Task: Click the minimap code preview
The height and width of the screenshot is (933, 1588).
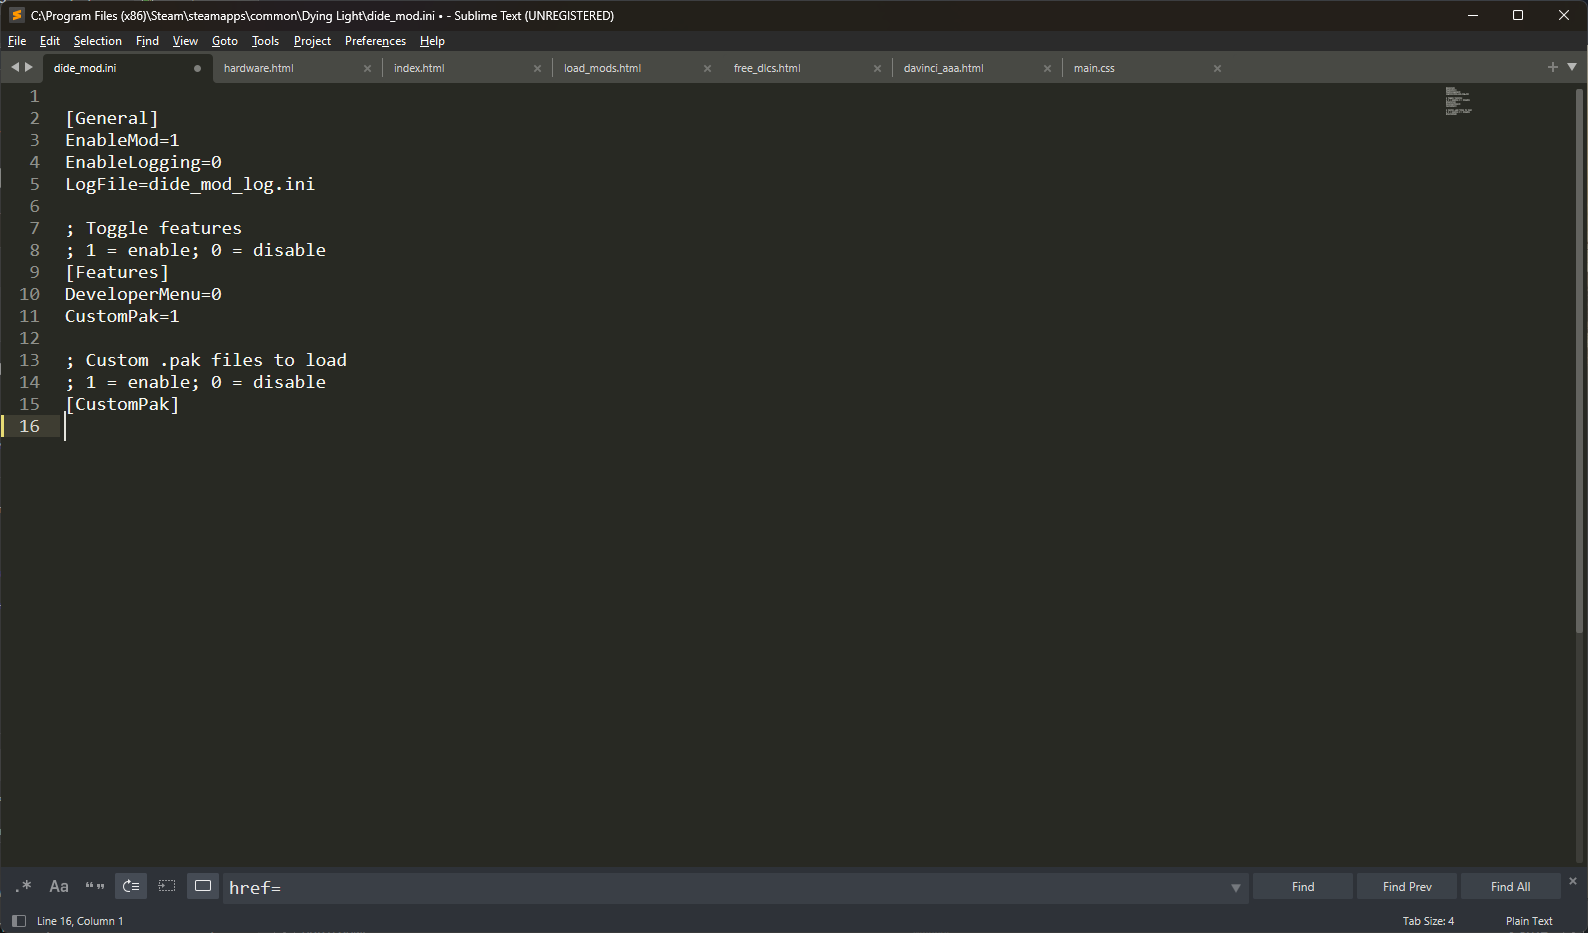Action: (x=1458, y=101)
